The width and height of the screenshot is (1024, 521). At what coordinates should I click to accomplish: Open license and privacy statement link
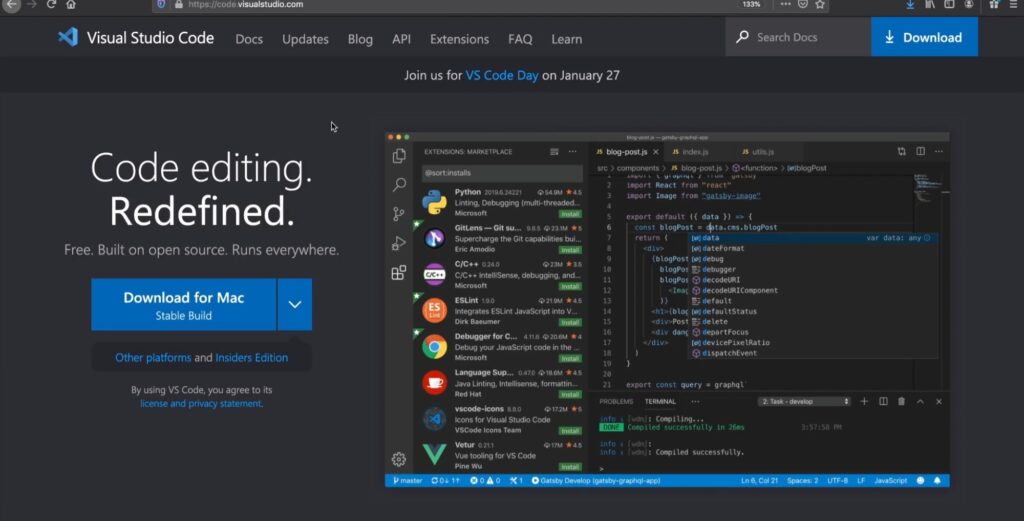tap(201, 403)
